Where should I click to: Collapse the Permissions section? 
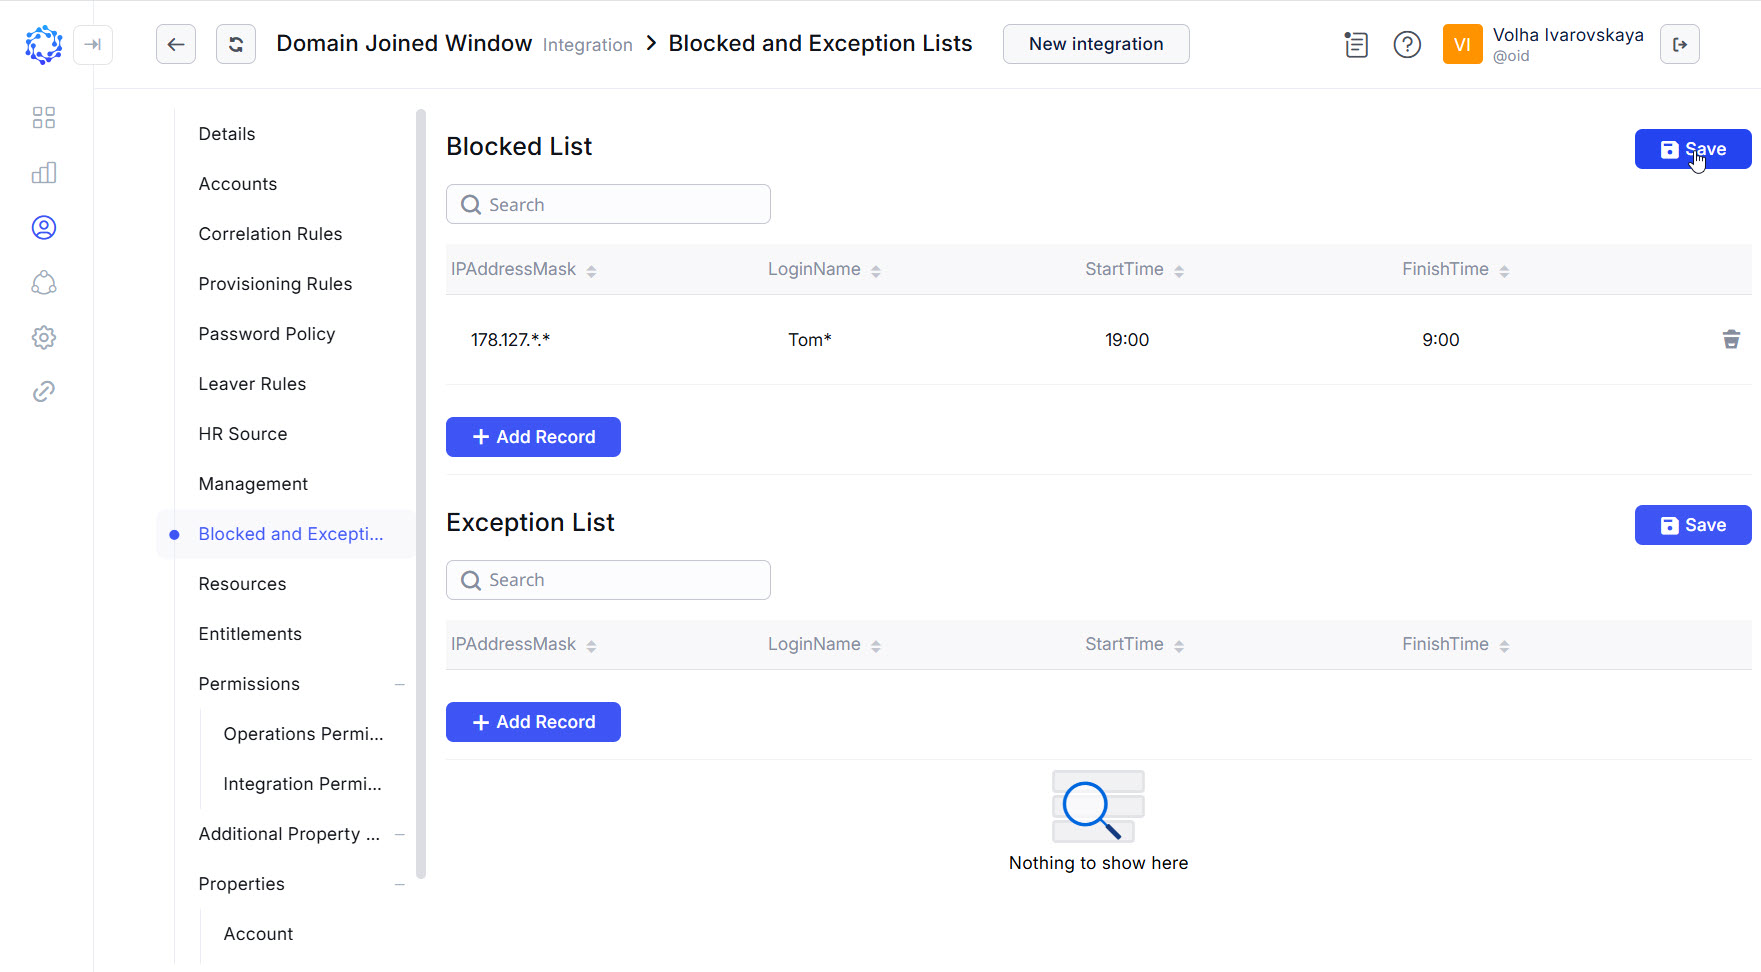click(x=400, y=684)
